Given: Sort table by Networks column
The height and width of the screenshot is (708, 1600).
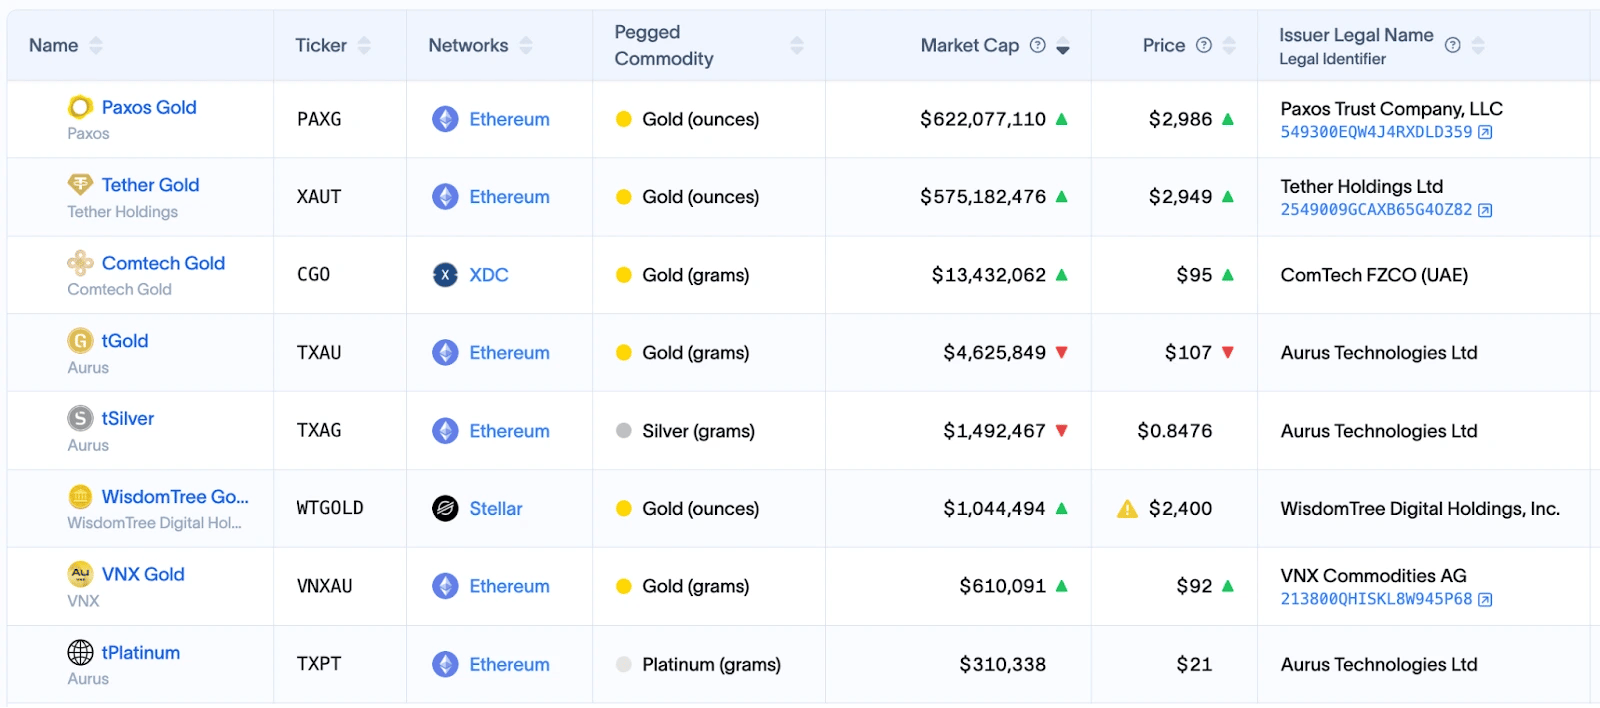Looking at the screenshot, I should tap(526, 45).
